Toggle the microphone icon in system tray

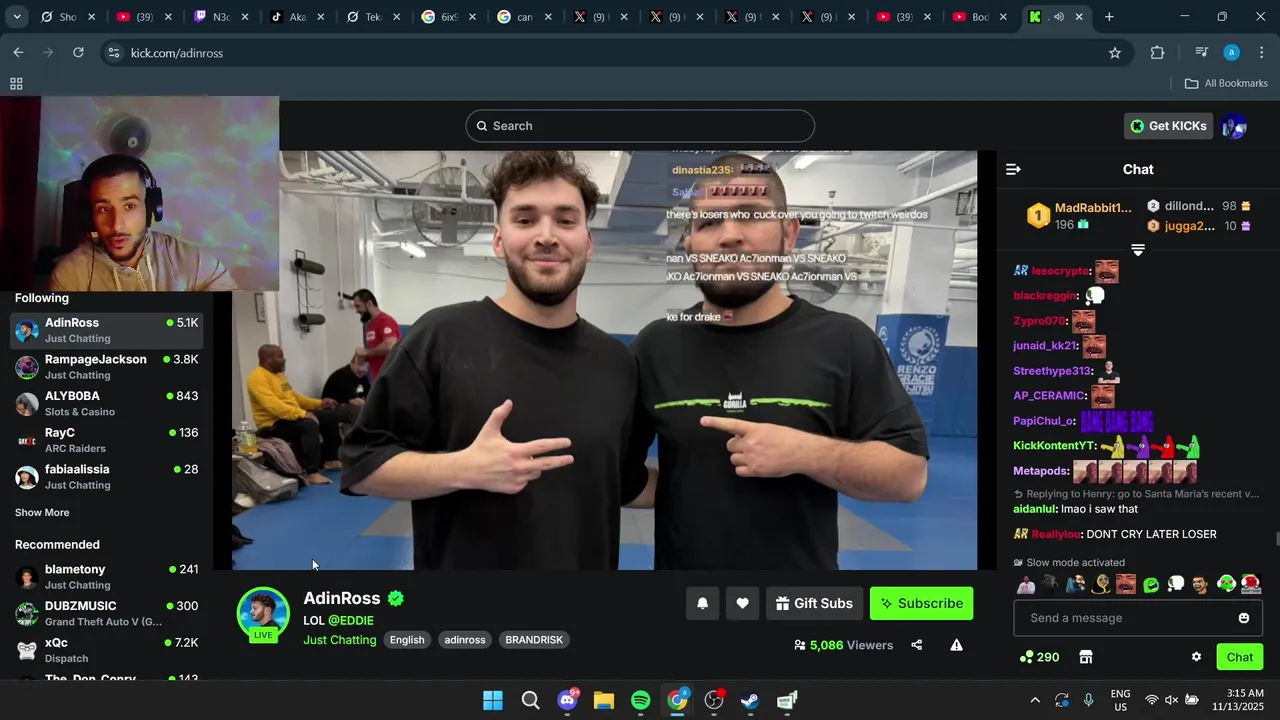click(x=1088, y=700)
